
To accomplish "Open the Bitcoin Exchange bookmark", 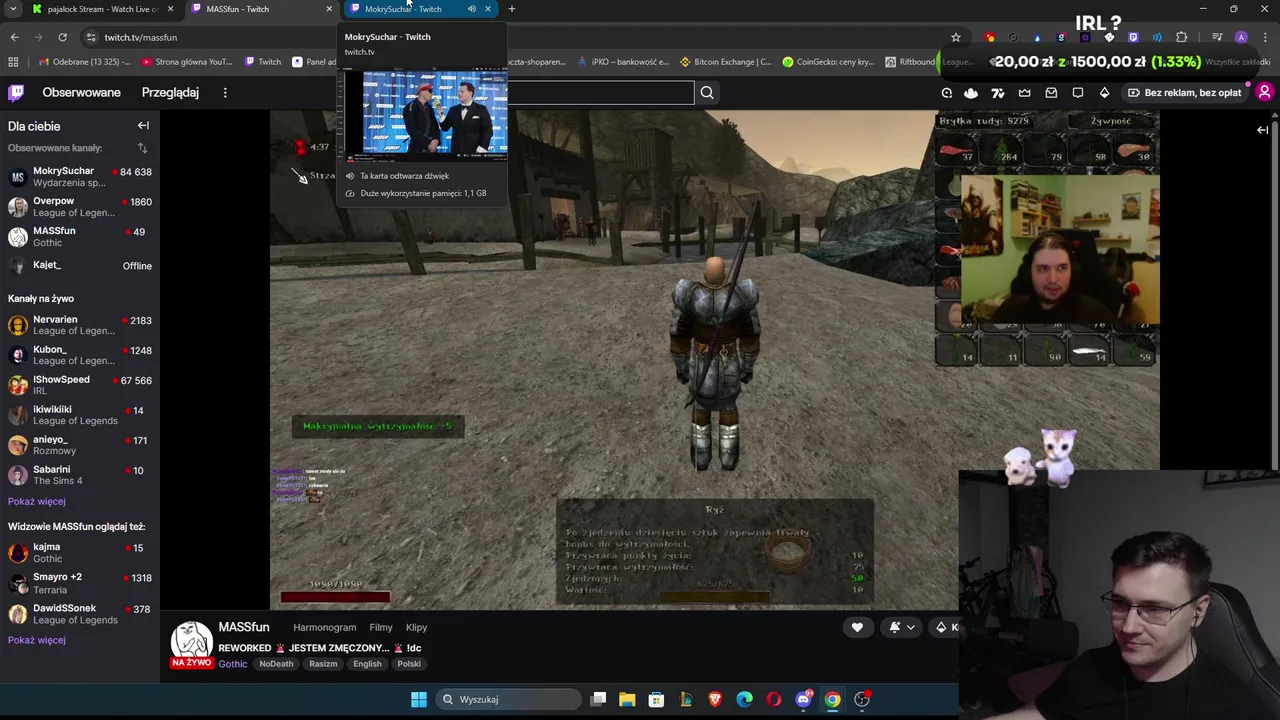I will 725,62.
